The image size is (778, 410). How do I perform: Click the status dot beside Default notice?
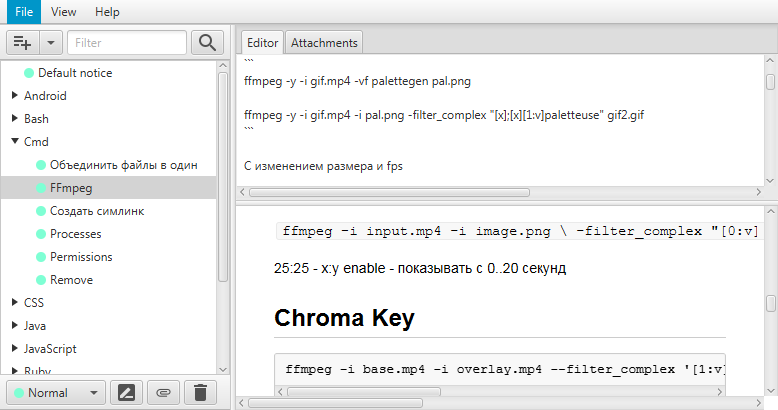pyautogui.click(x=29, y=73)
